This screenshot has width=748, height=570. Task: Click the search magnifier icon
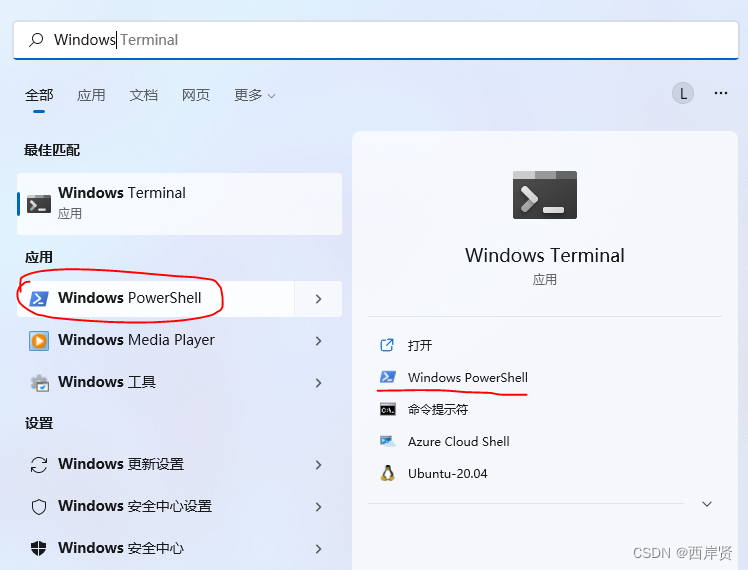[36, 40]
